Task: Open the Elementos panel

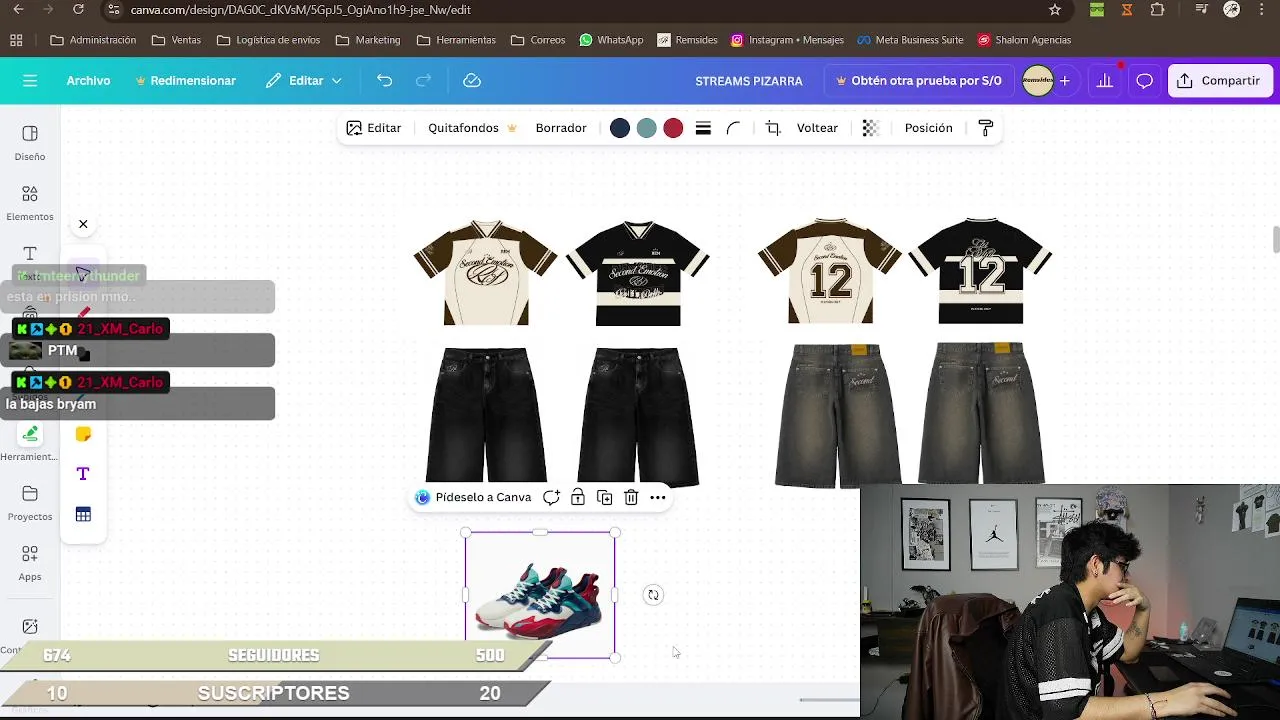Action: (x=30, y=203)
